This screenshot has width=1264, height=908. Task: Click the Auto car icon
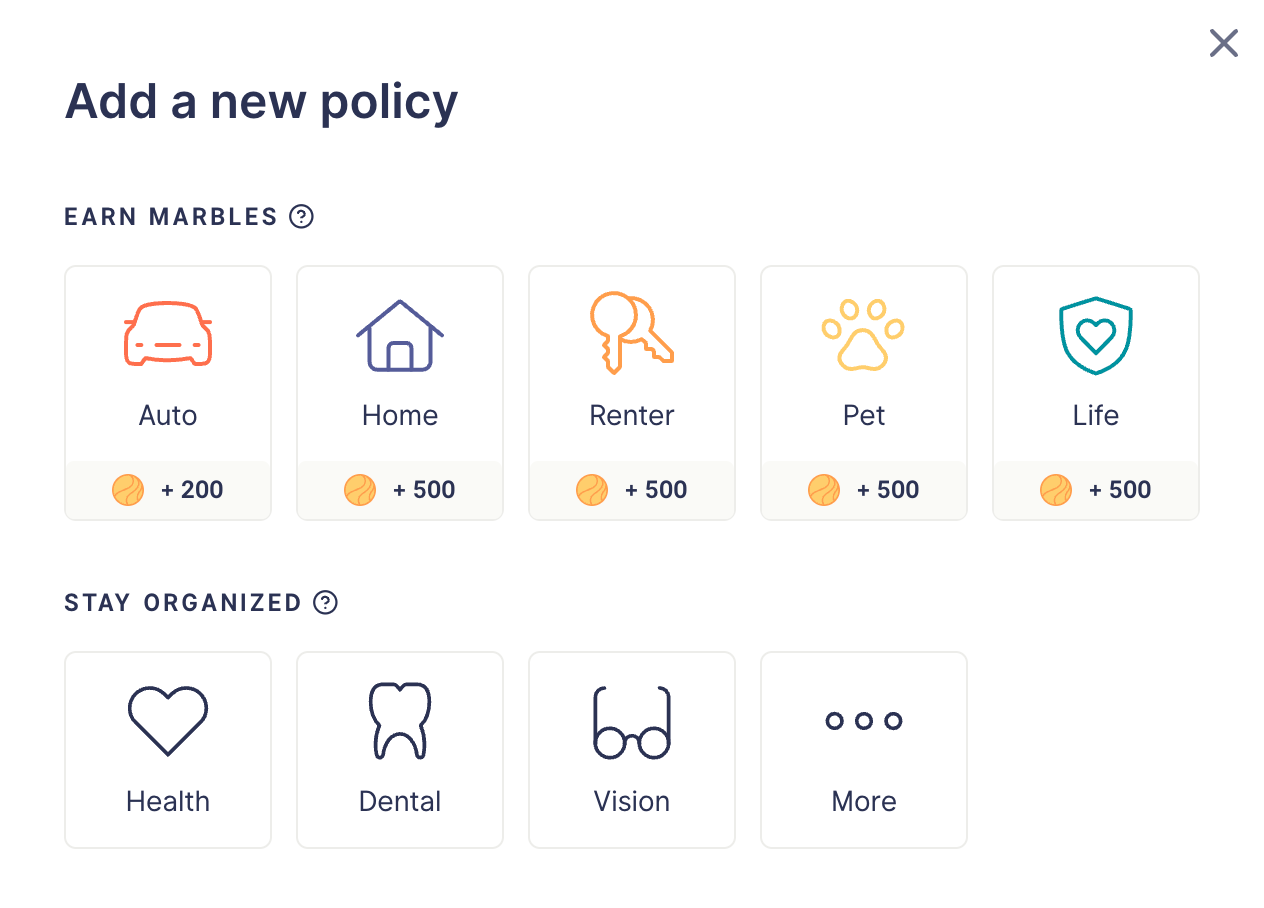[x=168, y=334]
